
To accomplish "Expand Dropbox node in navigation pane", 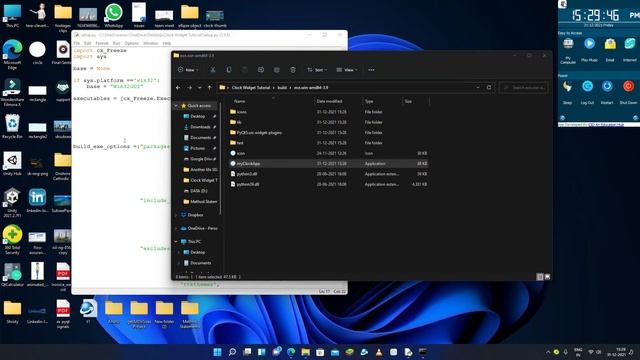I will [x=176, y=215].
